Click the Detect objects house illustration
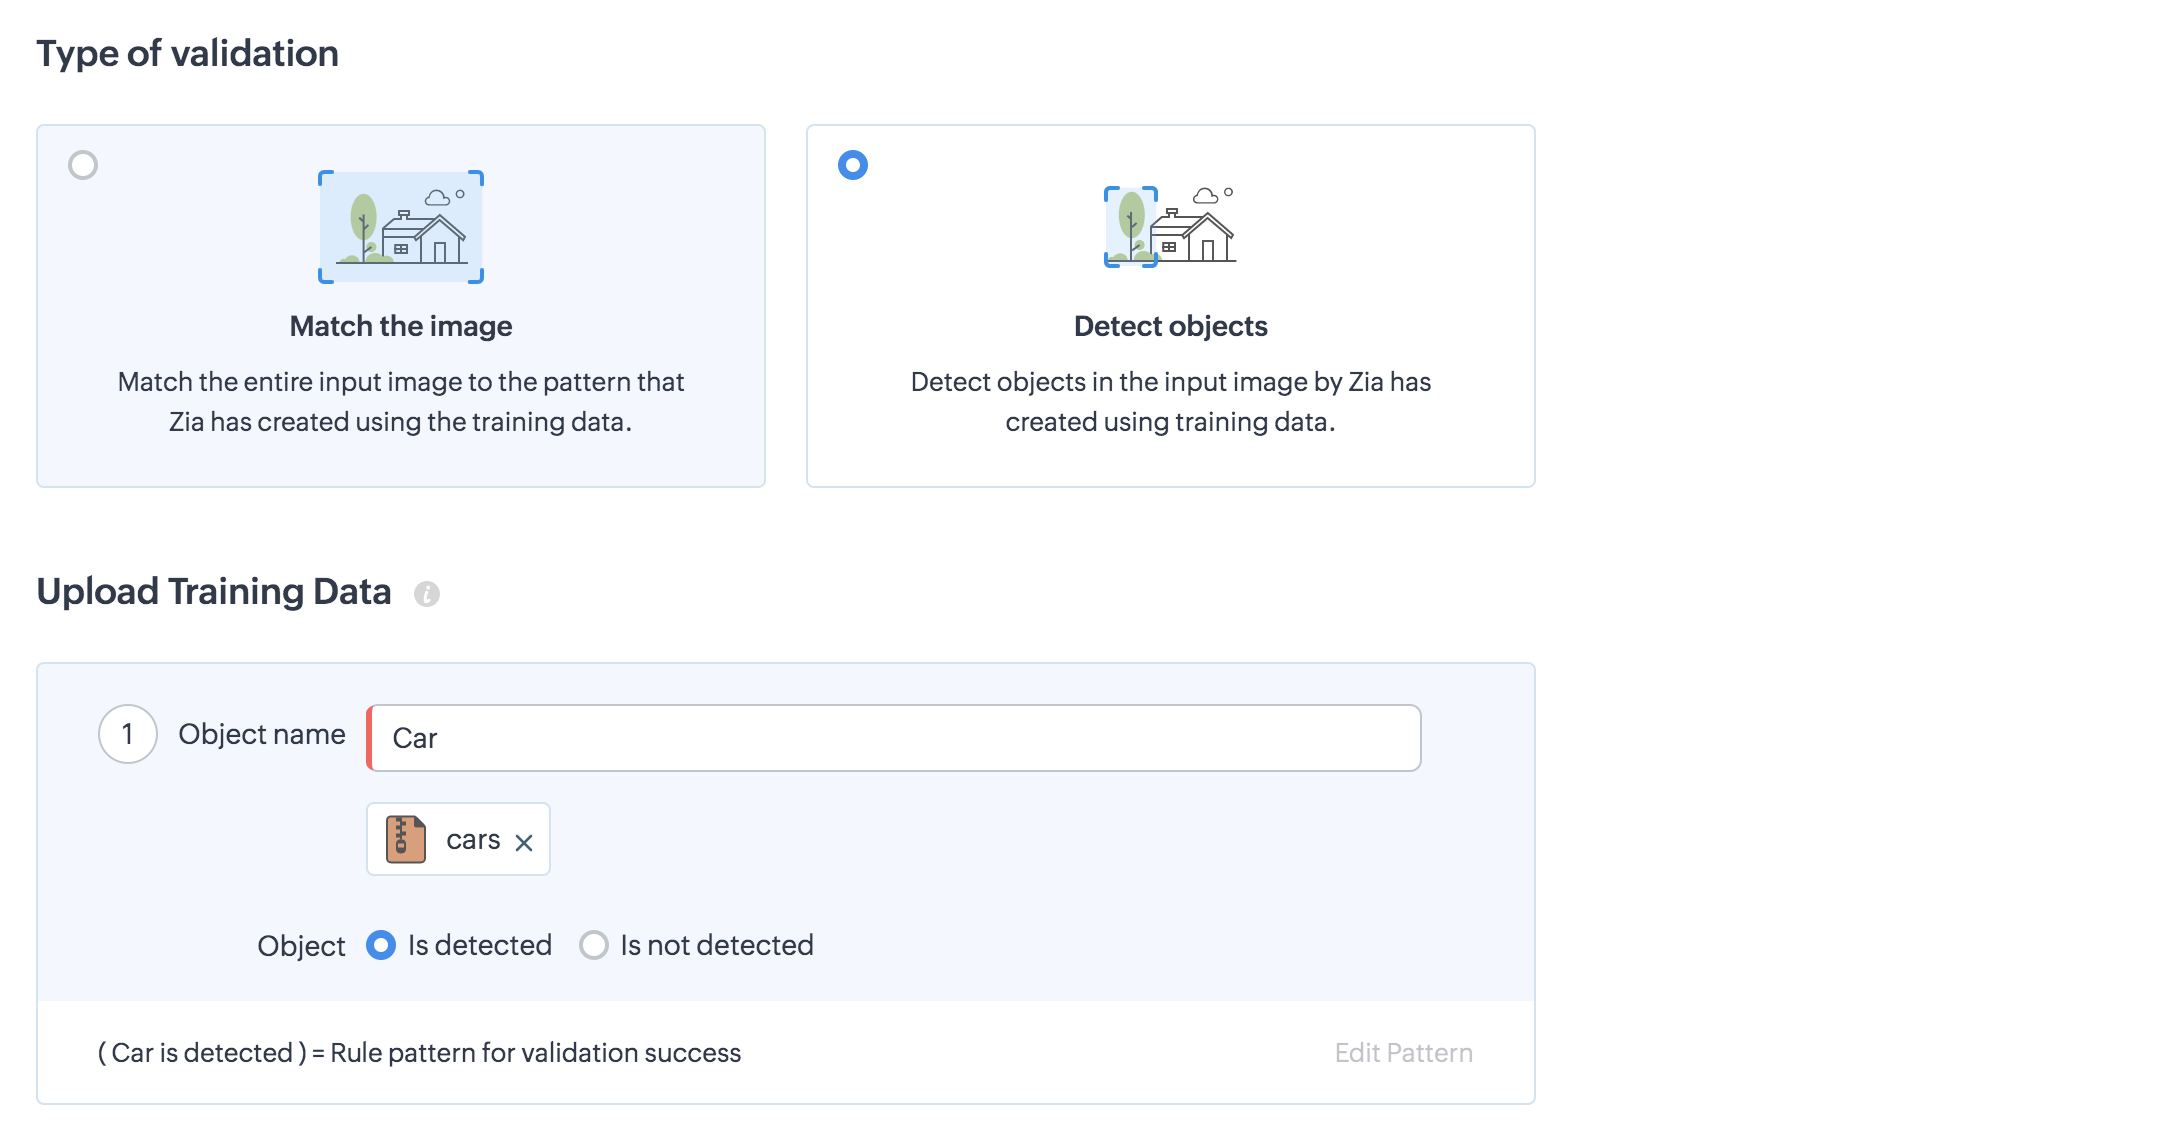 1170,227
